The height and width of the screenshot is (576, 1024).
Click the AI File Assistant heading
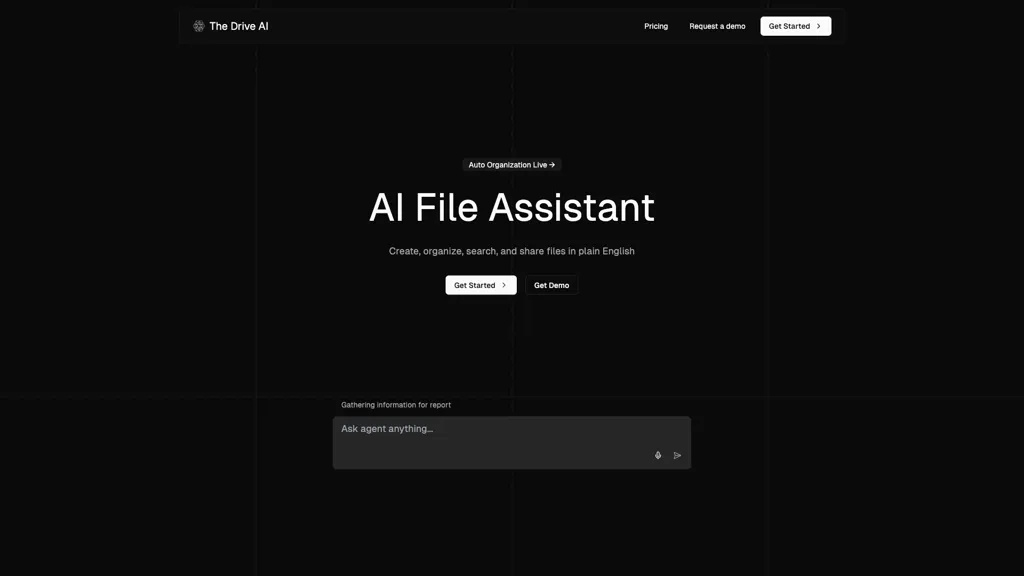511,208
